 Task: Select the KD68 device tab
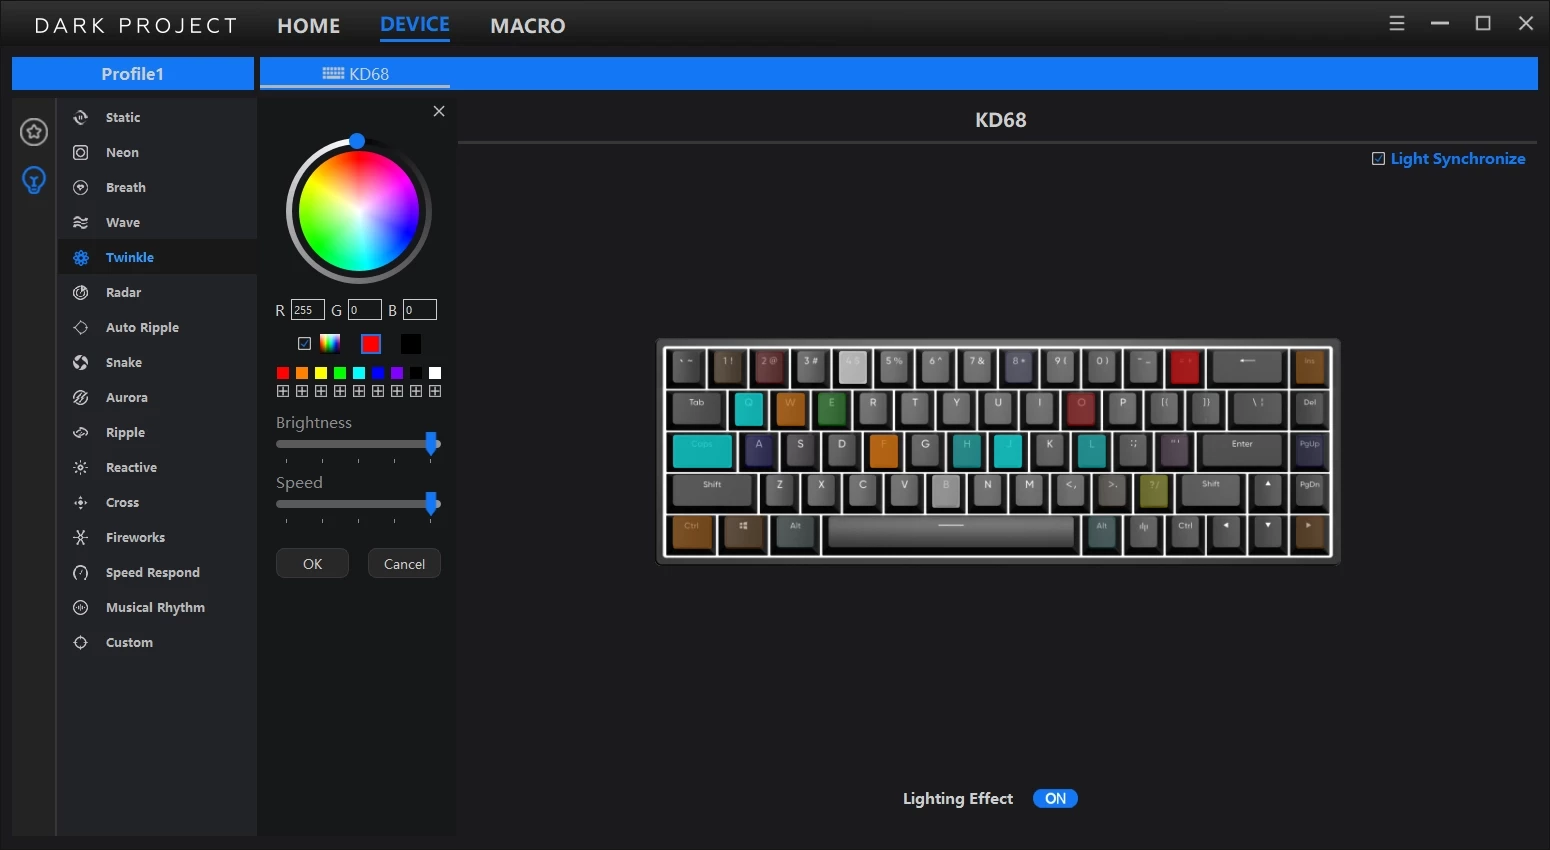[355, 74]
